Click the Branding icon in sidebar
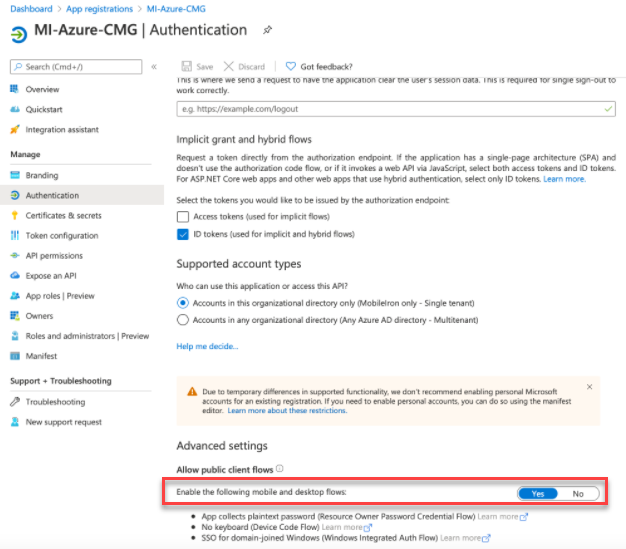This screenshot has width=626, height=549. pos(15,175)
